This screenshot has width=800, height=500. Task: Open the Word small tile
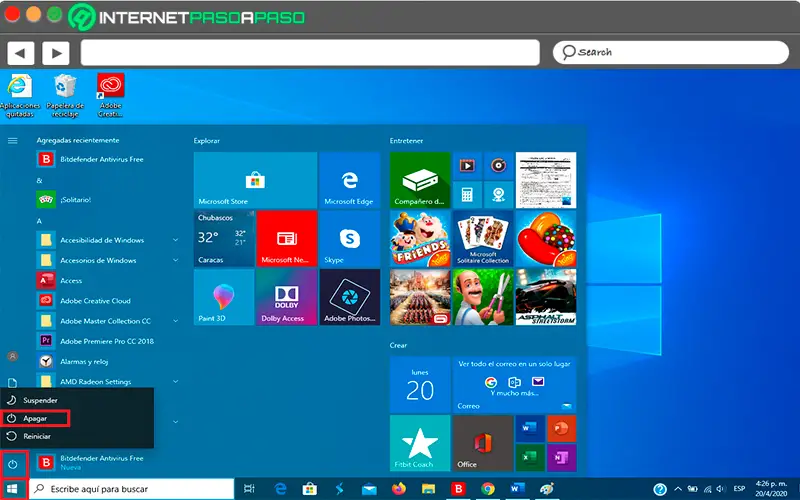530,429
